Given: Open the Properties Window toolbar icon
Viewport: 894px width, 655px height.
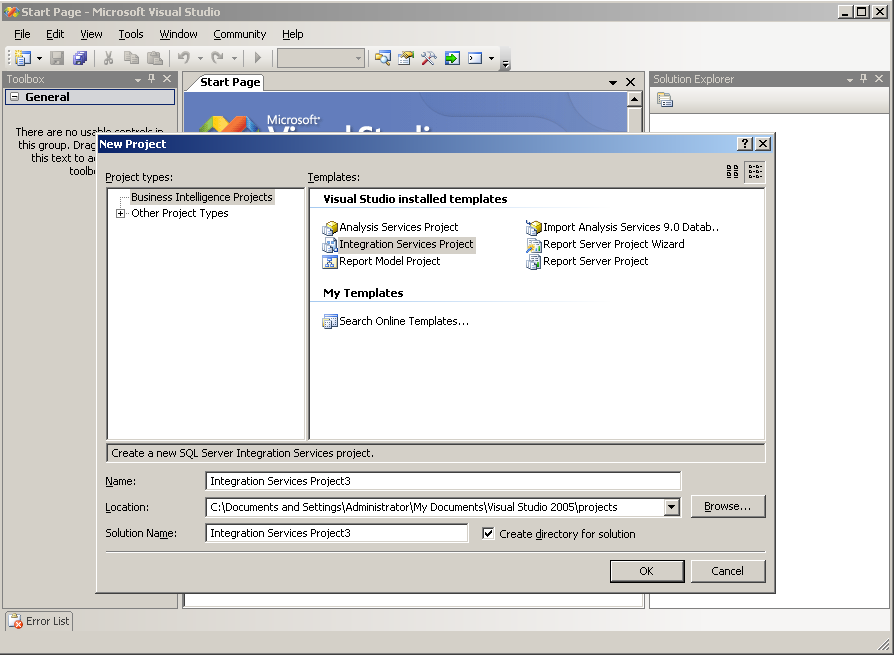Looking at the screenshot, I should pos(405,58).
